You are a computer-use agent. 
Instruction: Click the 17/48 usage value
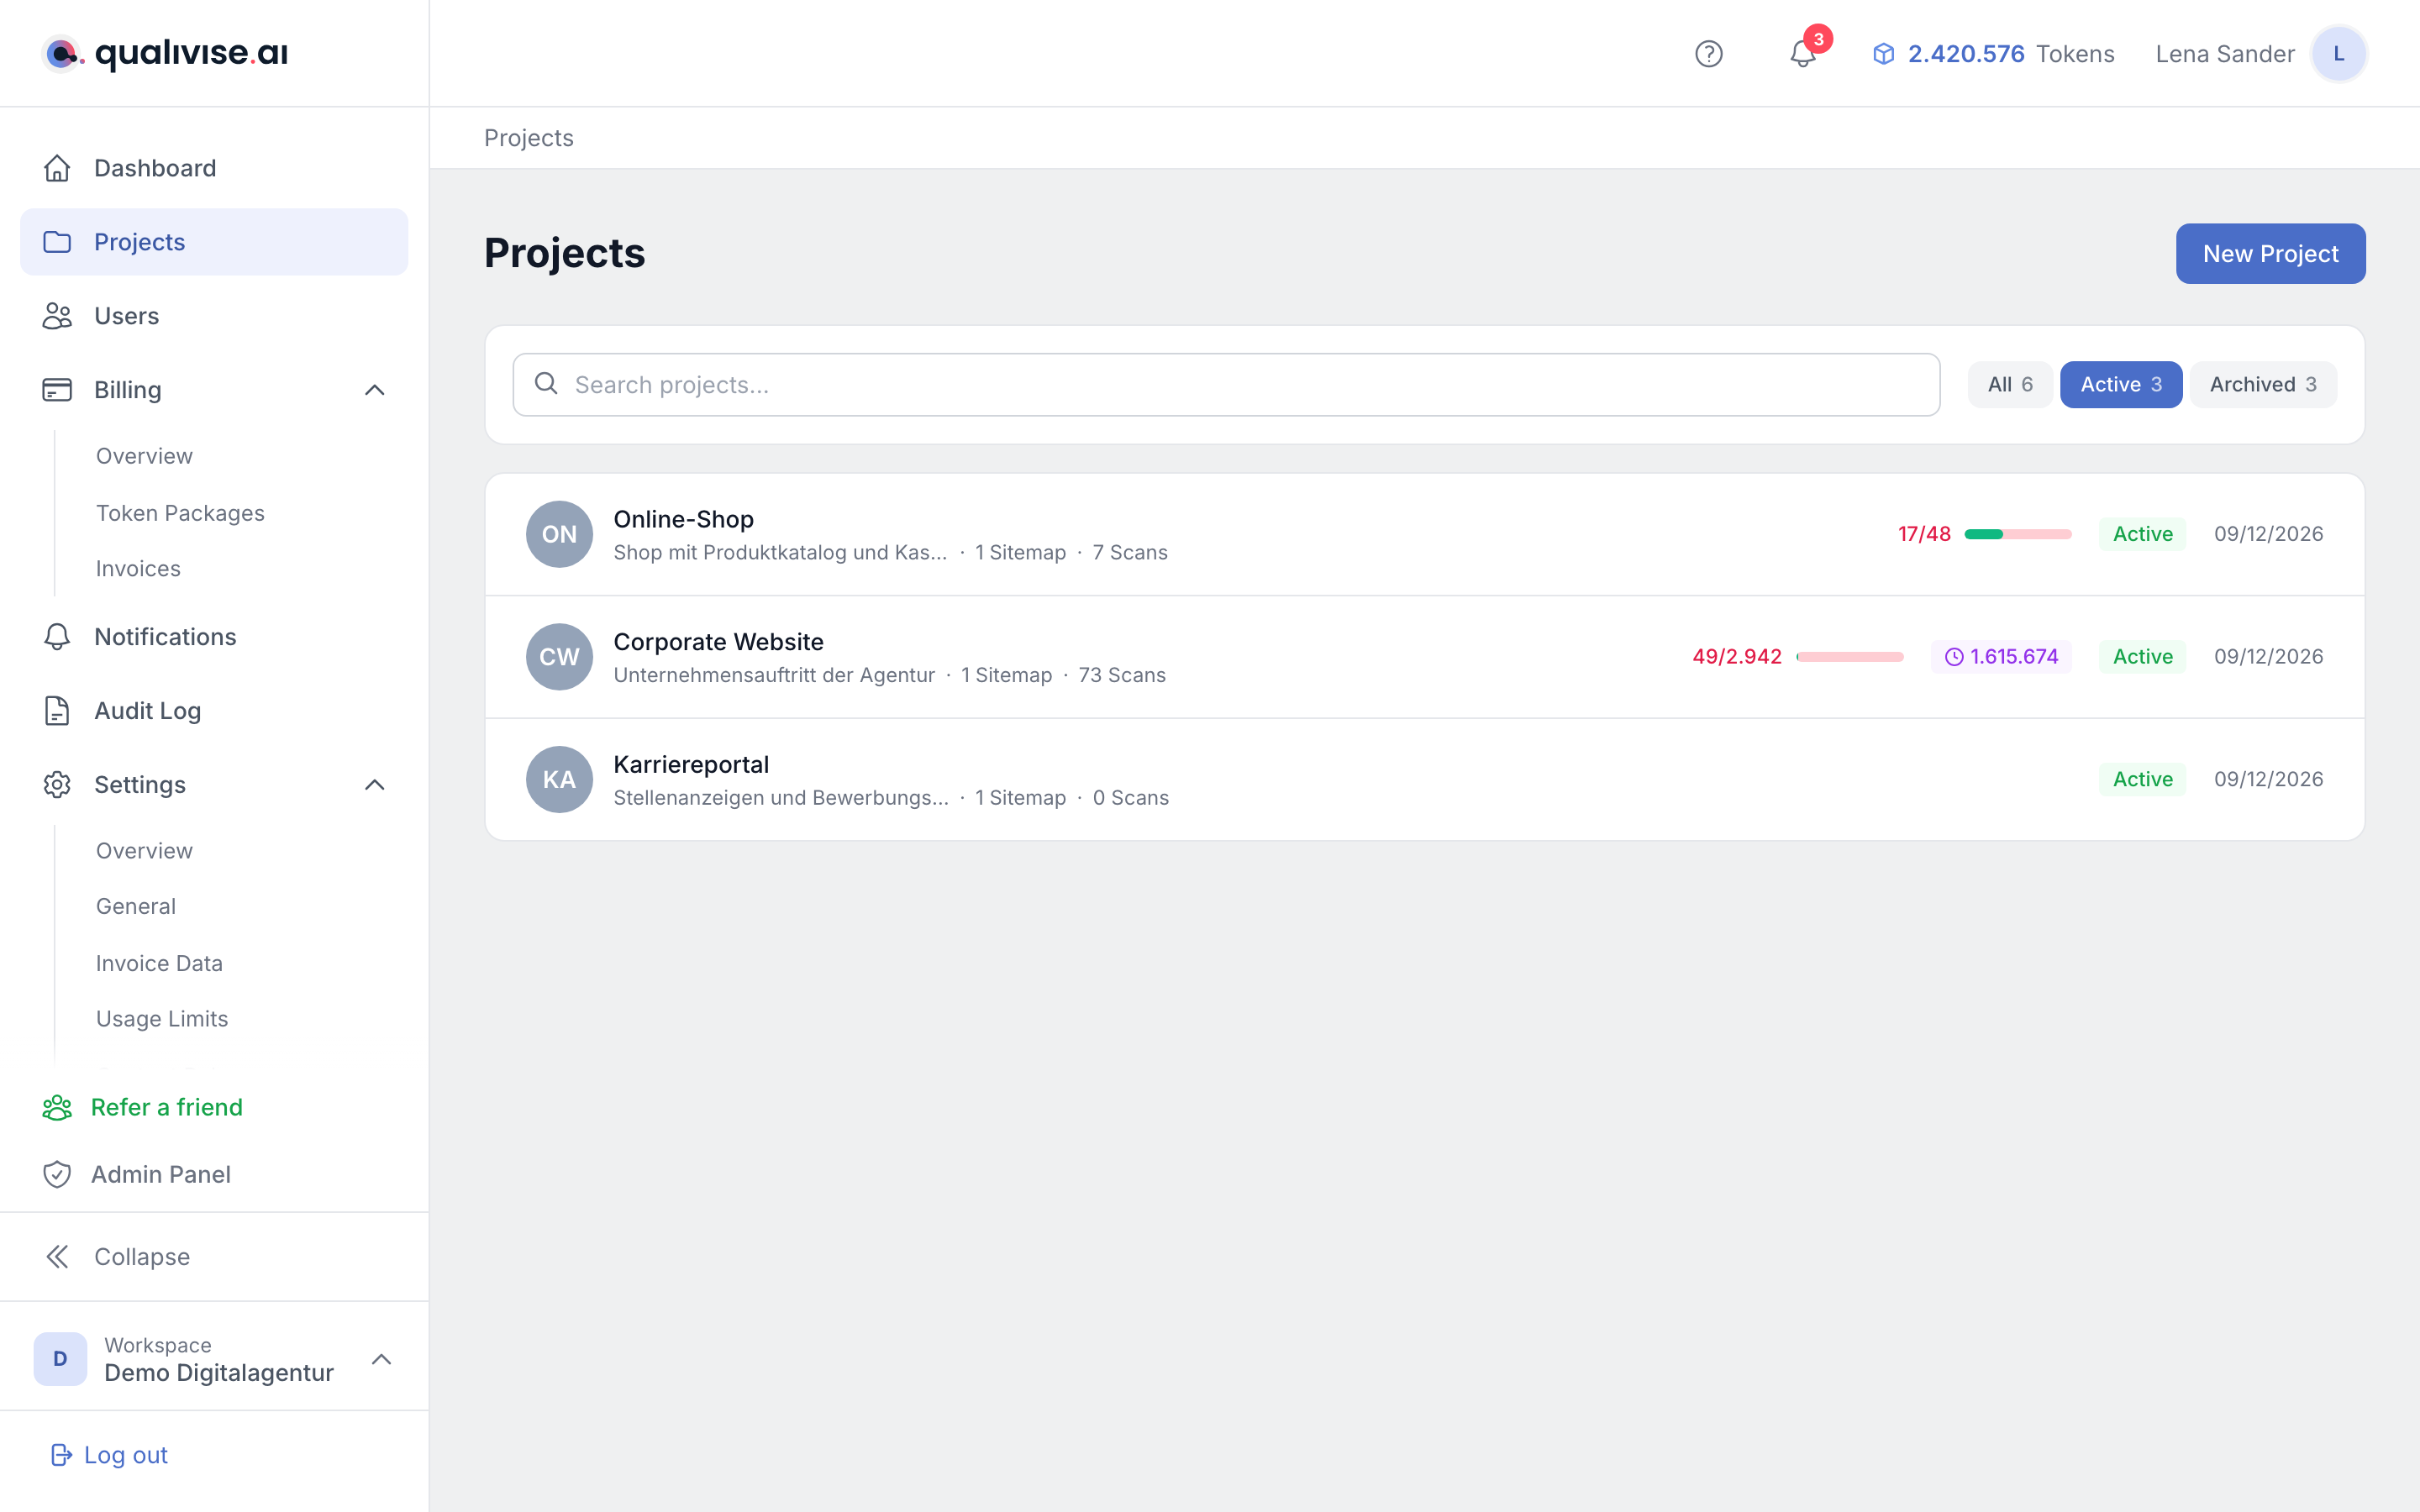point(1924,534)
